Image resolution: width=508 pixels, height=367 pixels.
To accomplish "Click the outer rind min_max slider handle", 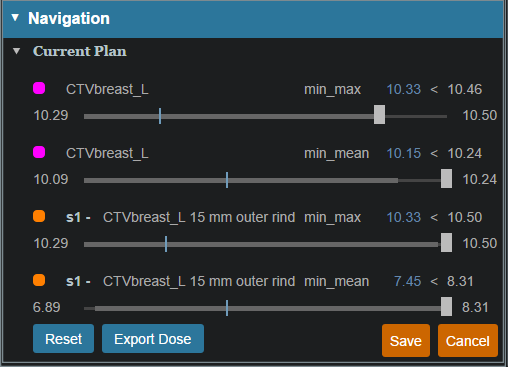I will point(446,243).
